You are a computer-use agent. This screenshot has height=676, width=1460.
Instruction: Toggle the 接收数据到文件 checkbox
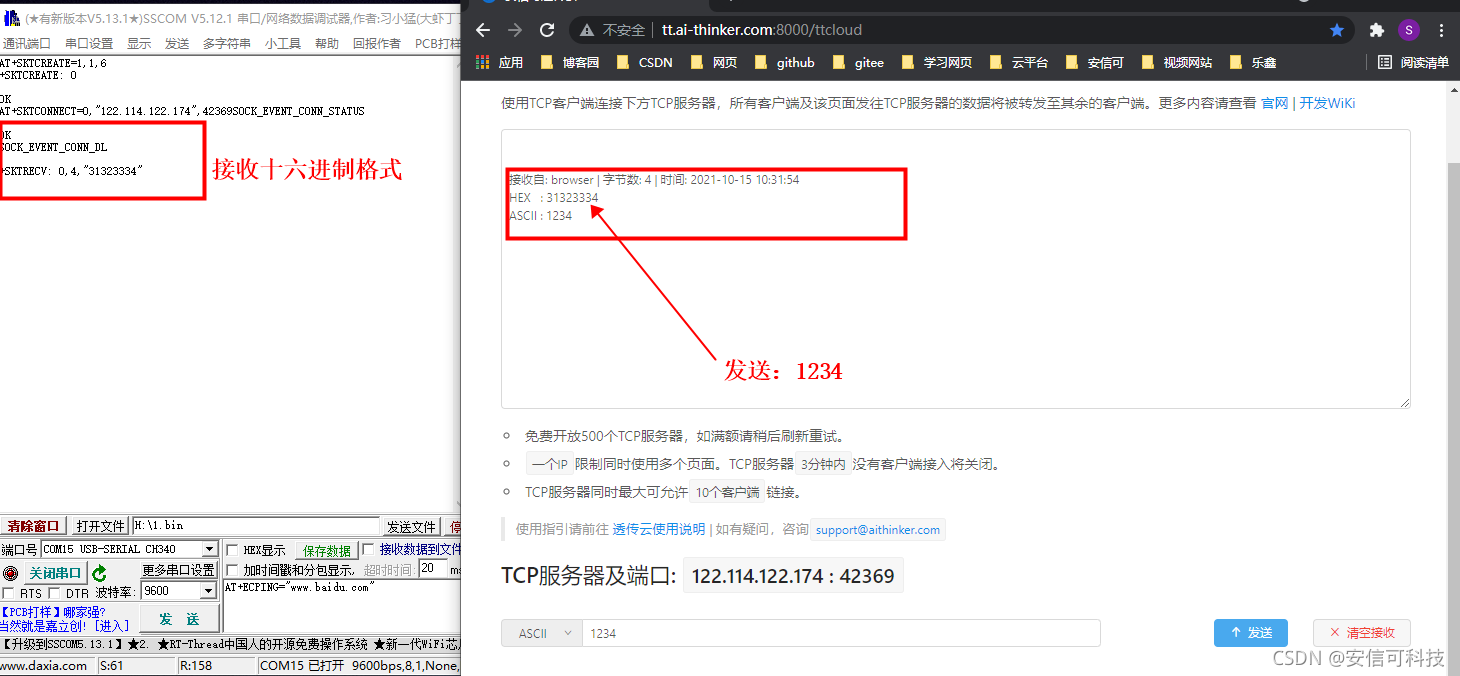[368, 549]
